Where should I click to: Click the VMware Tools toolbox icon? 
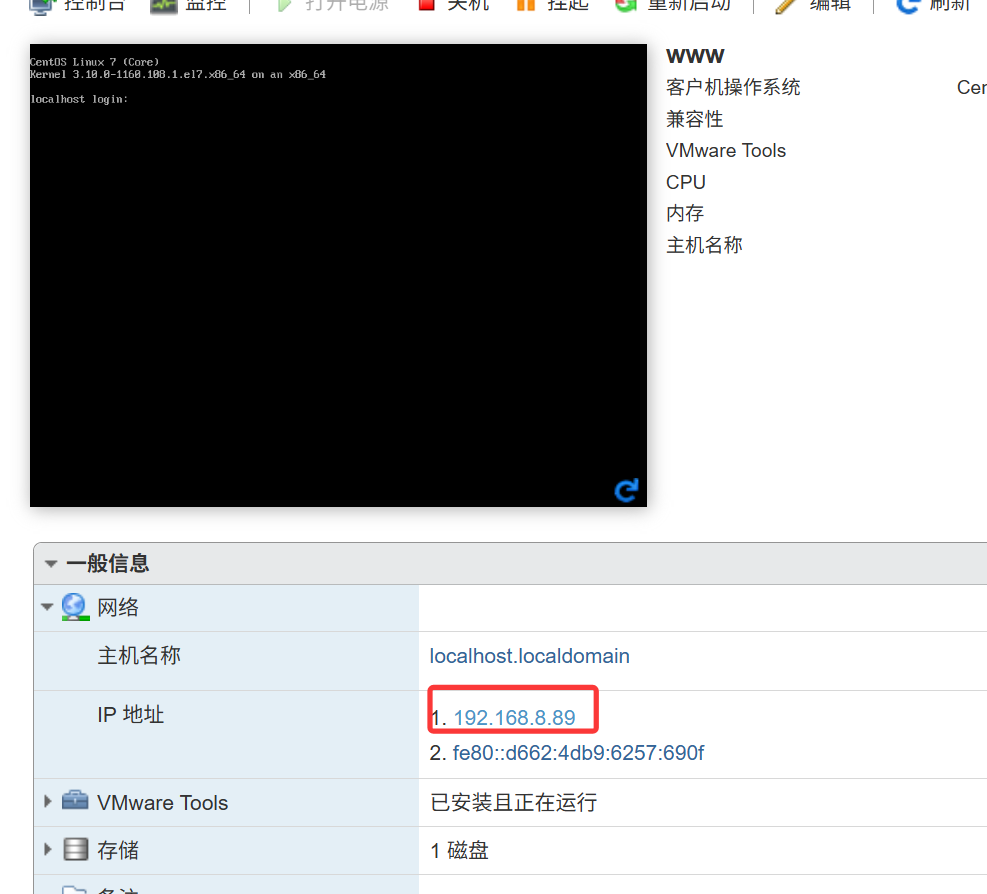[75, 801]
